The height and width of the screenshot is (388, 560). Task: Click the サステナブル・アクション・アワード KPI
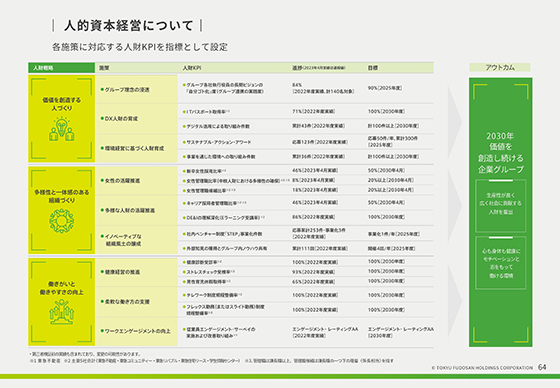[x=217, y=142]
